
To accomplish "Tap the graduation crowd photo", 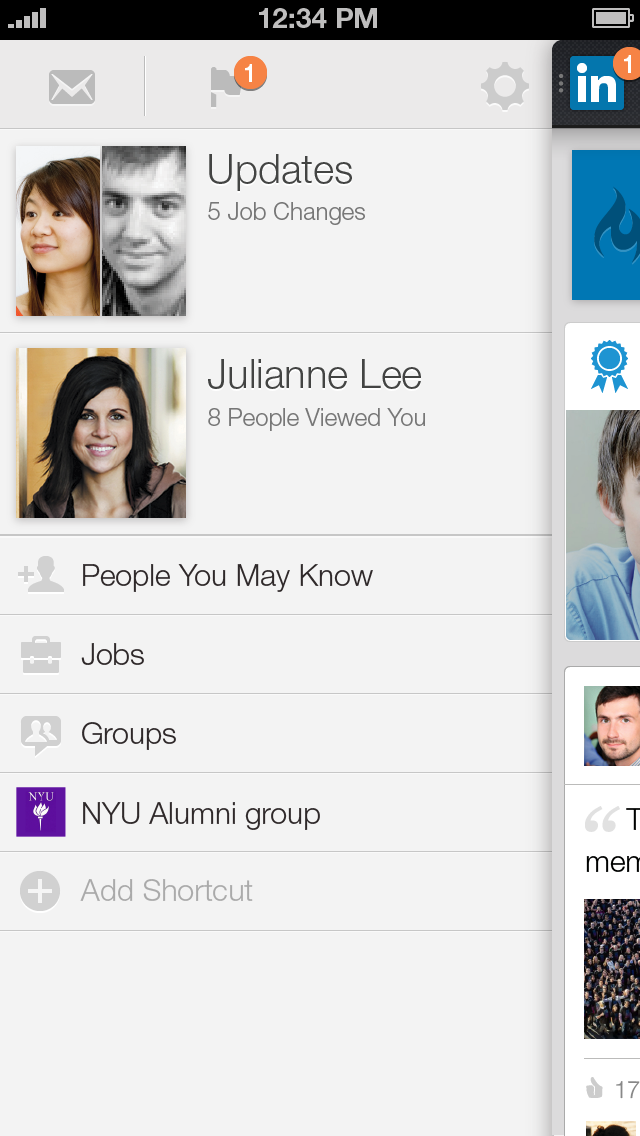I will pyautogui.click(x=612, y=967).
